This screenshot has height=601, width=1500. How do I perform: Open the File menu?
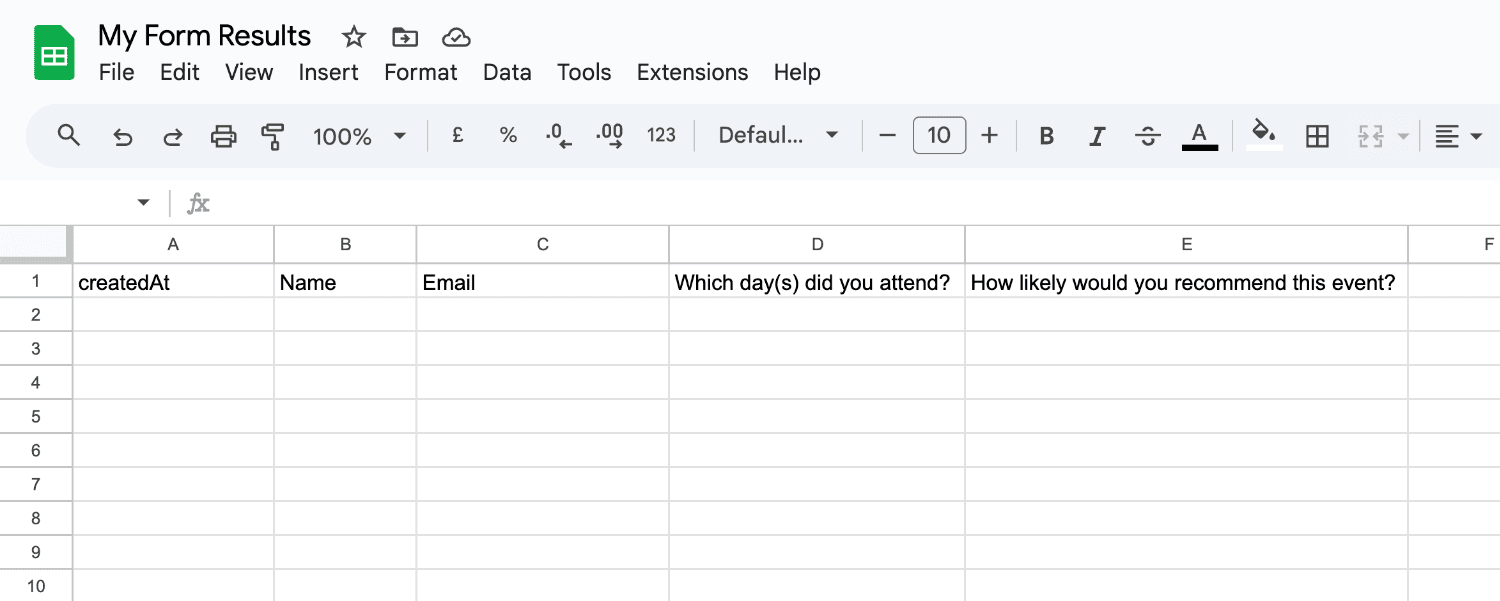(x=116, y=72)
